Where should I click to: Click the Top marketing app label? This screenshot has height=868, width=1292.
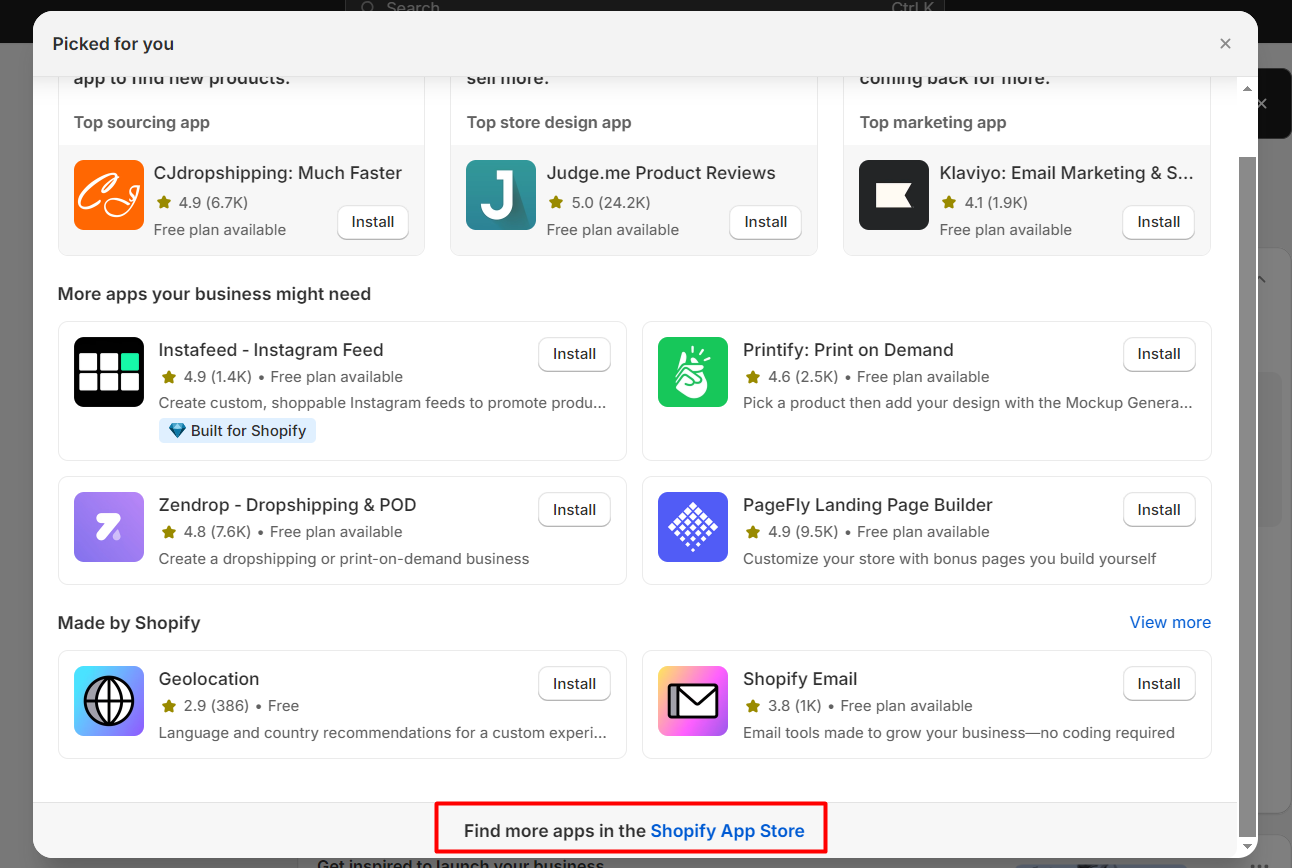tap(933, 123)
